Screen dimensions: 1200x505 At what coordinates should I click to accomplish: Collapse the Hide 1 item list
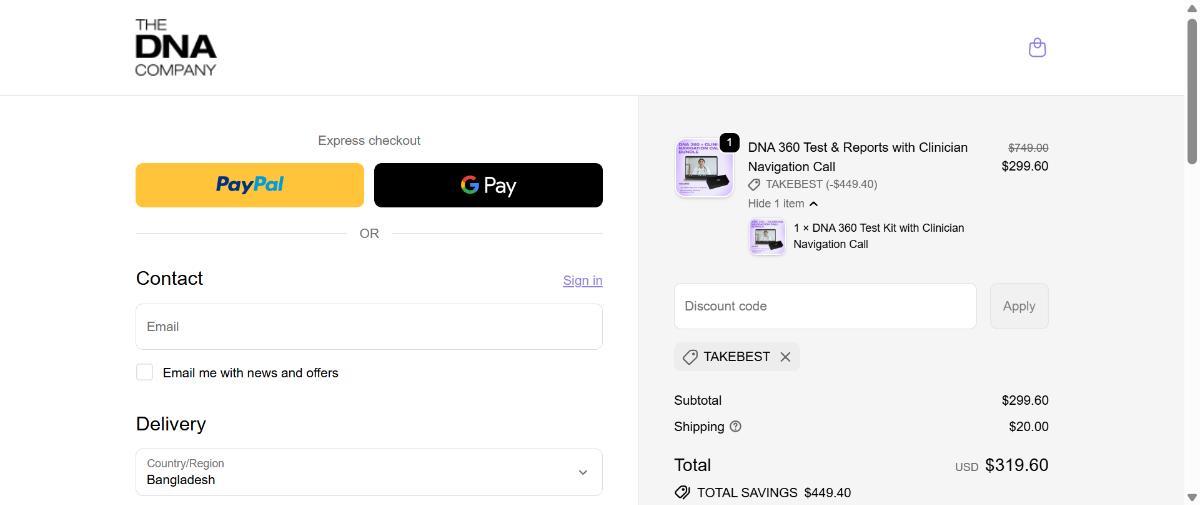click(x=783, y=204)
